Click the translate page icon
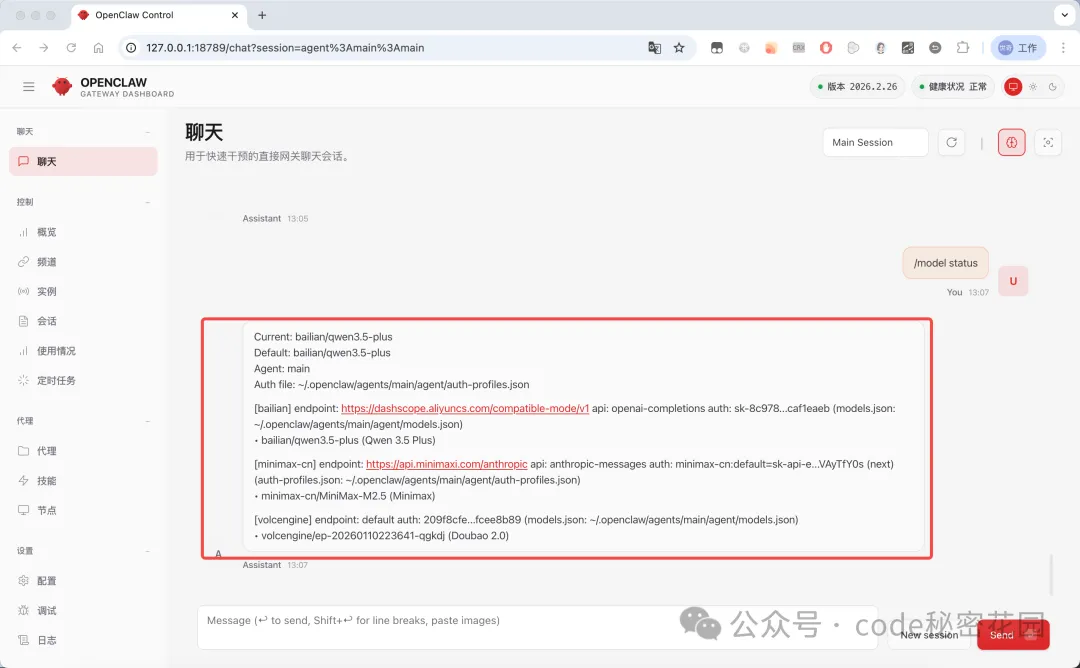This screenshot has height=668, width=1080. (x=654, y=48)
